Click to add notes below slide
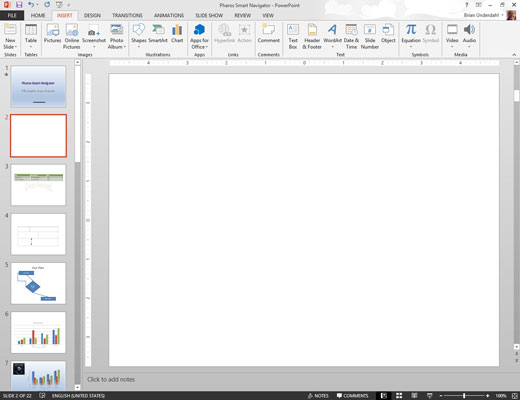 point(111,379)
